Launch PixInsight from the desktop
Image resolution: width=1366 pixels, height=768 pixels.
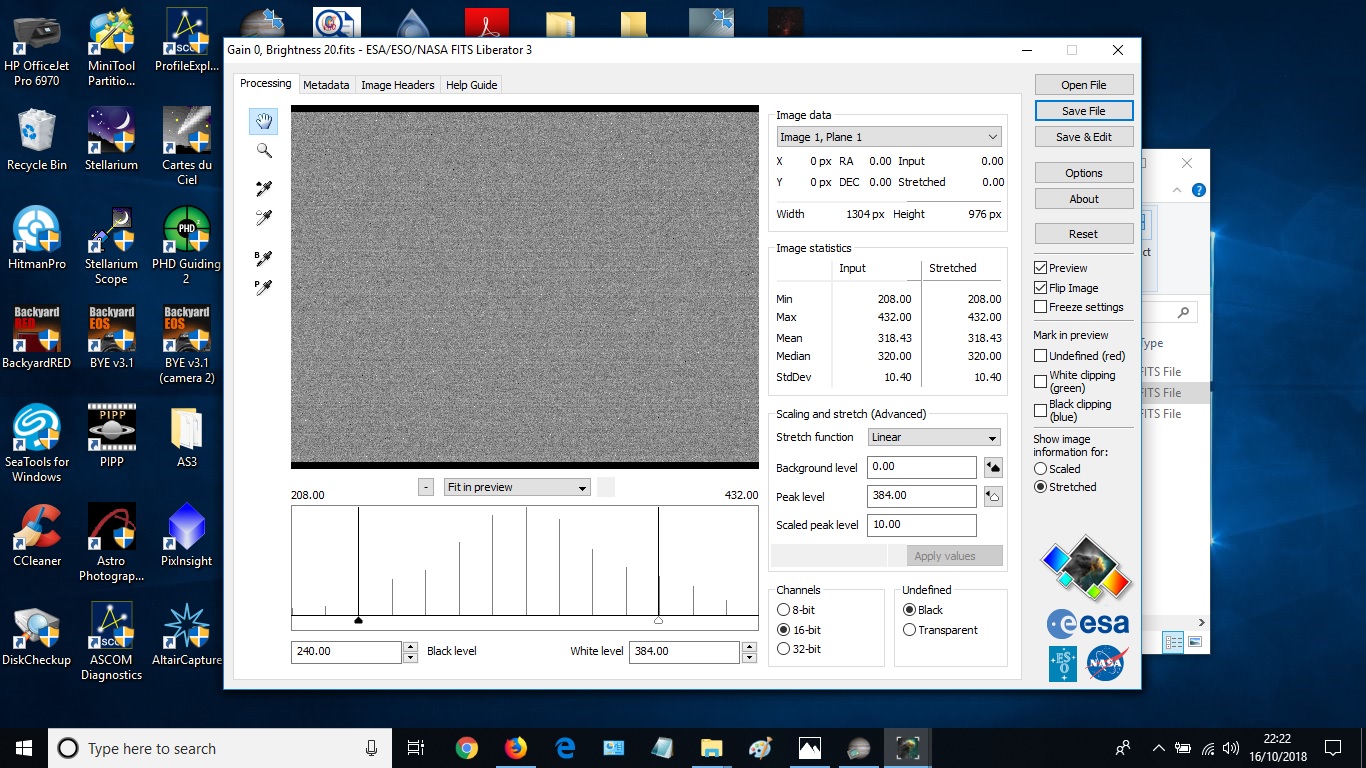186,535
